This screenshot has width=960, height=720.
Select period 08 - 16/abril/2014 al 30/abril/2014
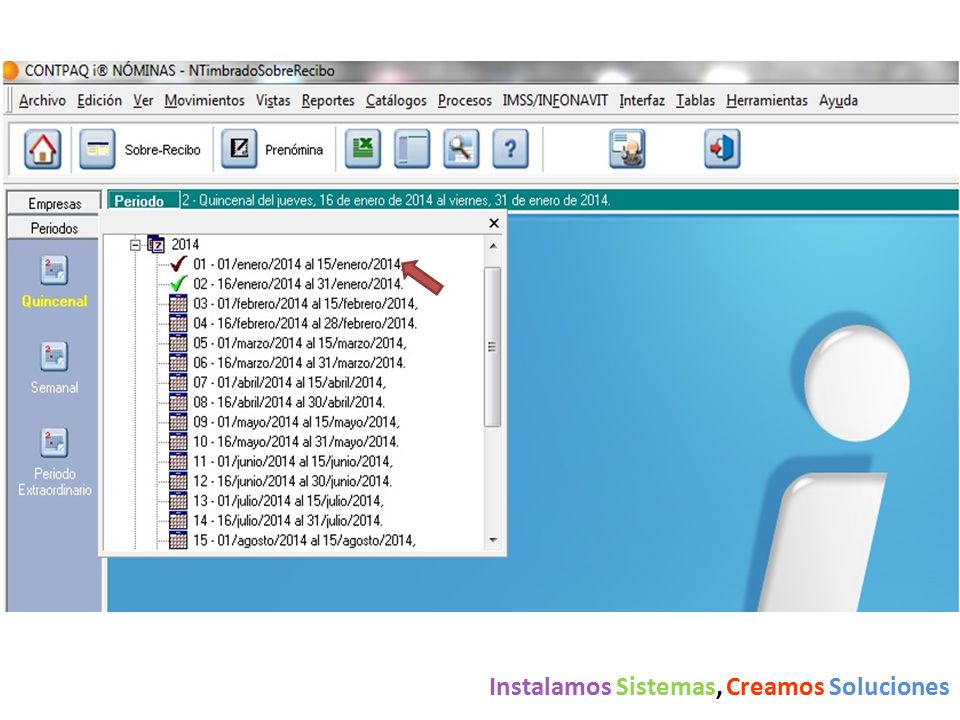point(289,402)
